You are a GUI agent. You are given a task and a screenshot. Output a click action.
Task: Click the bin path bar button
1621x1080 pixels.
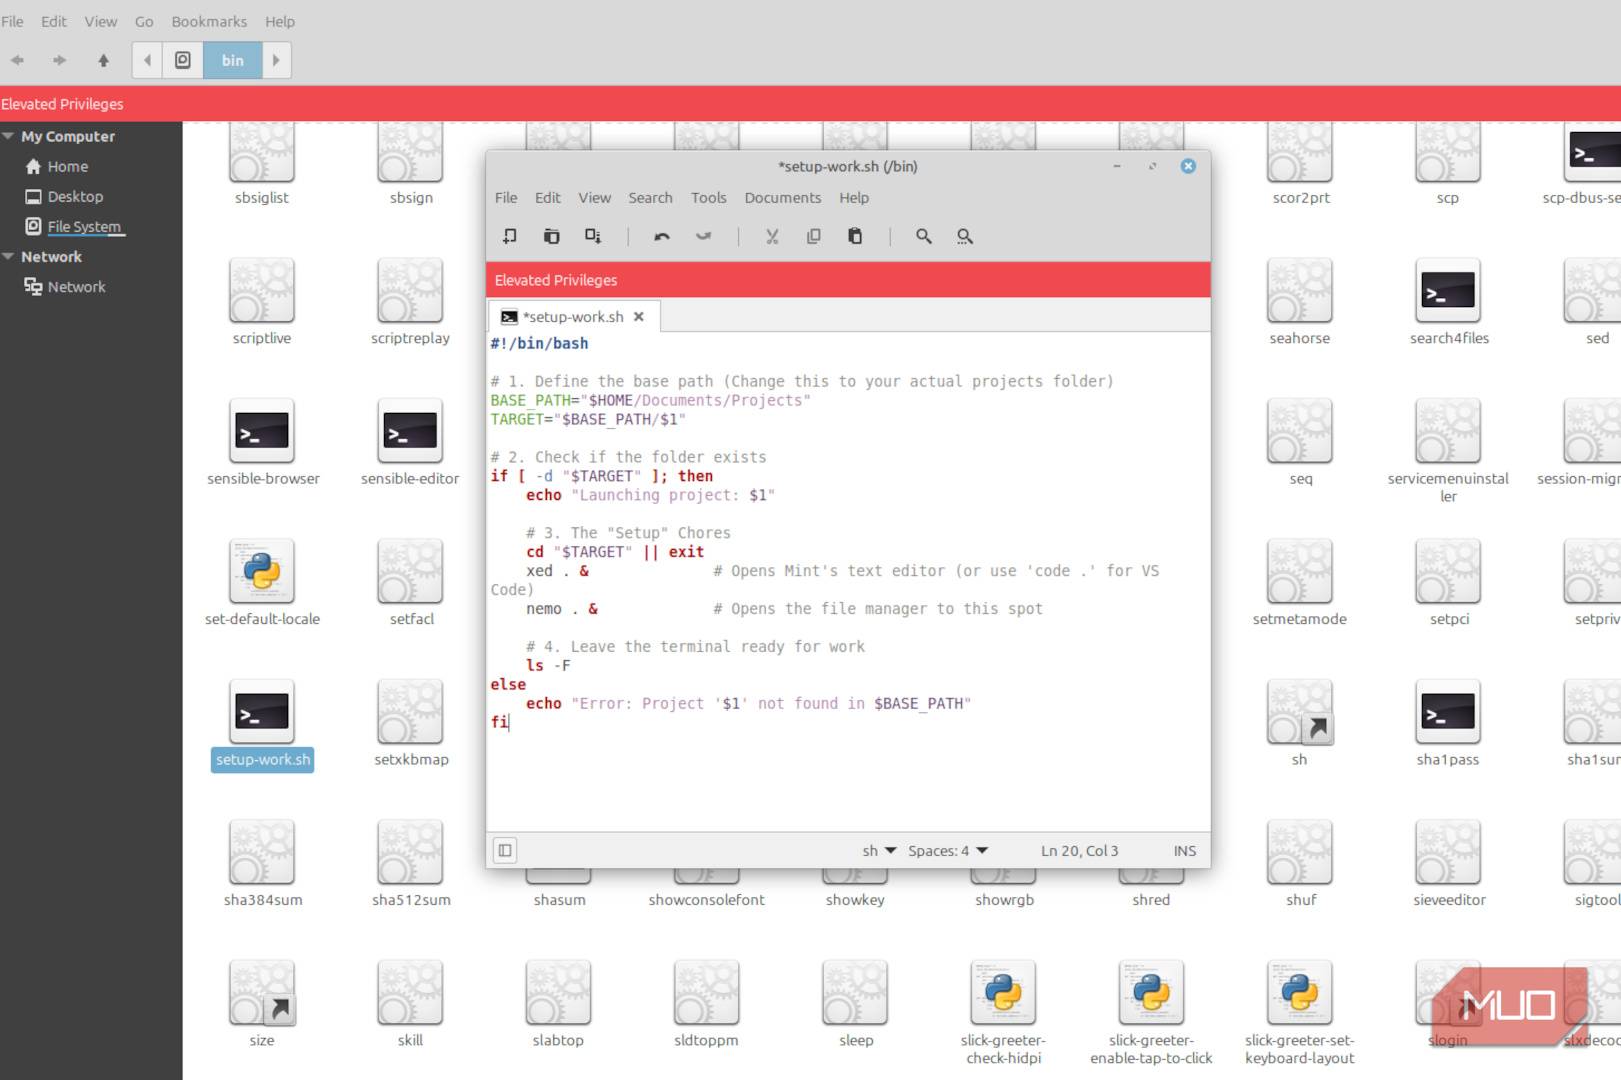click(x=232, y=60)
